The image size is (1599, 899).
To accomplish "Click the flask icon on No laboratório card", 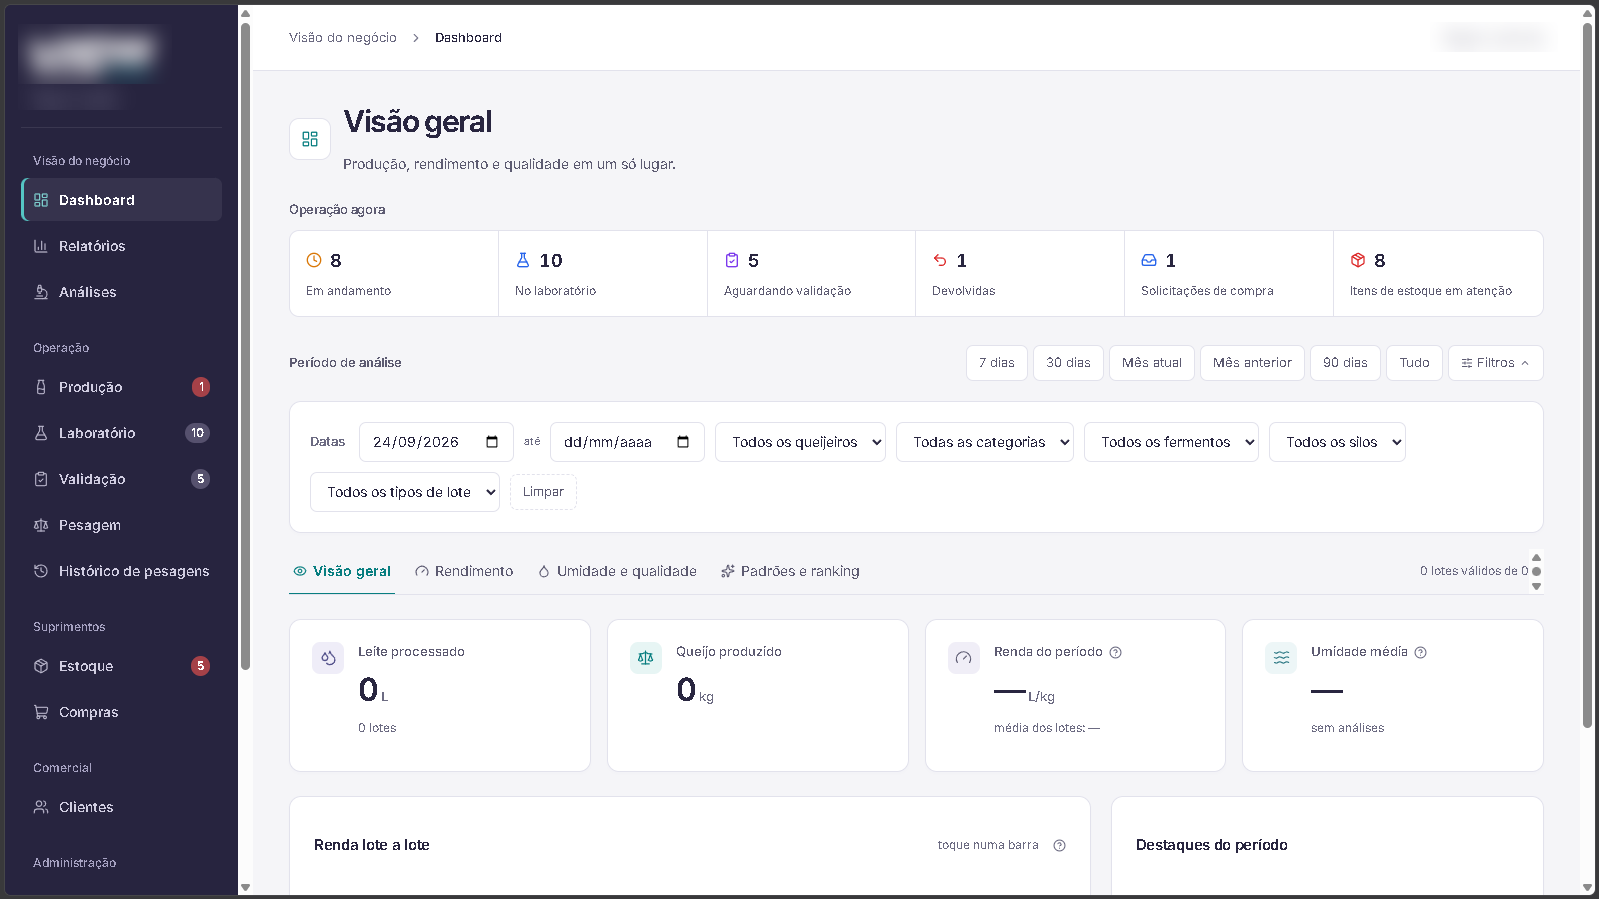I will pos(523,260).
